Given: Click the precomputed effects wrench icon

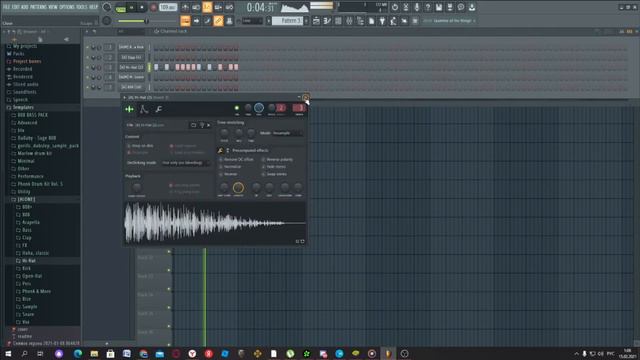Looking at the screenshot, I should pyautogui.click(x=220, y=151).
